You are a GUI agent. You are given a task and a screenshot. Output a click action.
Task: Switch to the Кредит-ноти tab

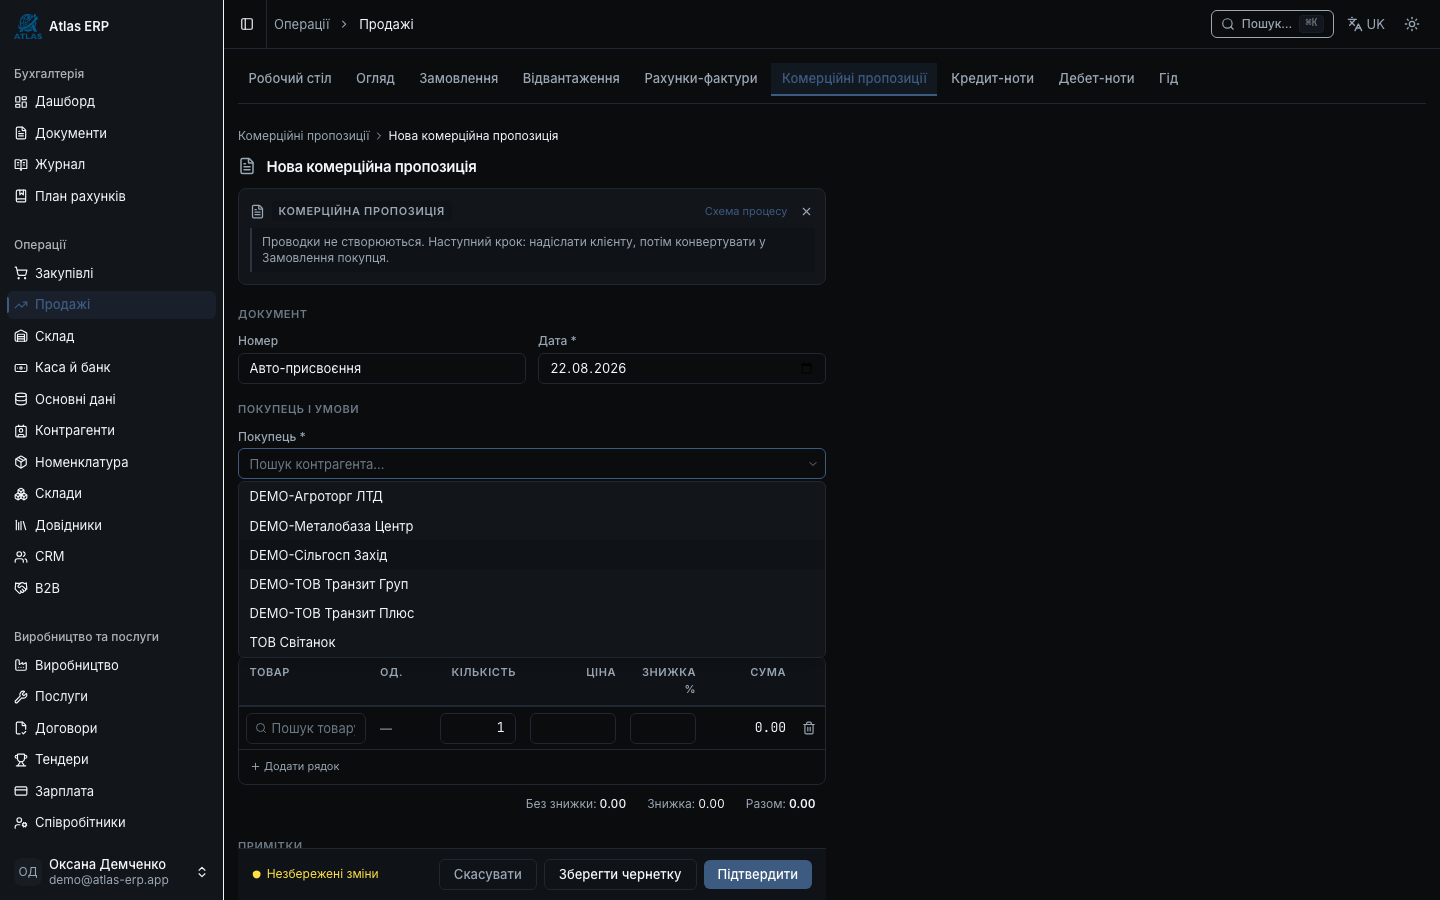coord(993,78)
